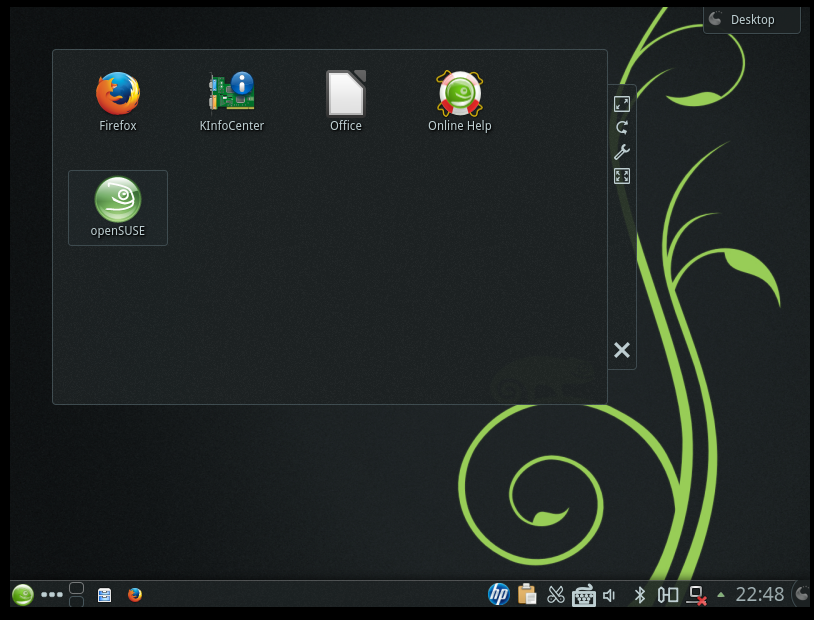Open the panel toolbox at panel edge
This screenshot has height=620, width=814.
pyautogui.click(x=802, y=594)
